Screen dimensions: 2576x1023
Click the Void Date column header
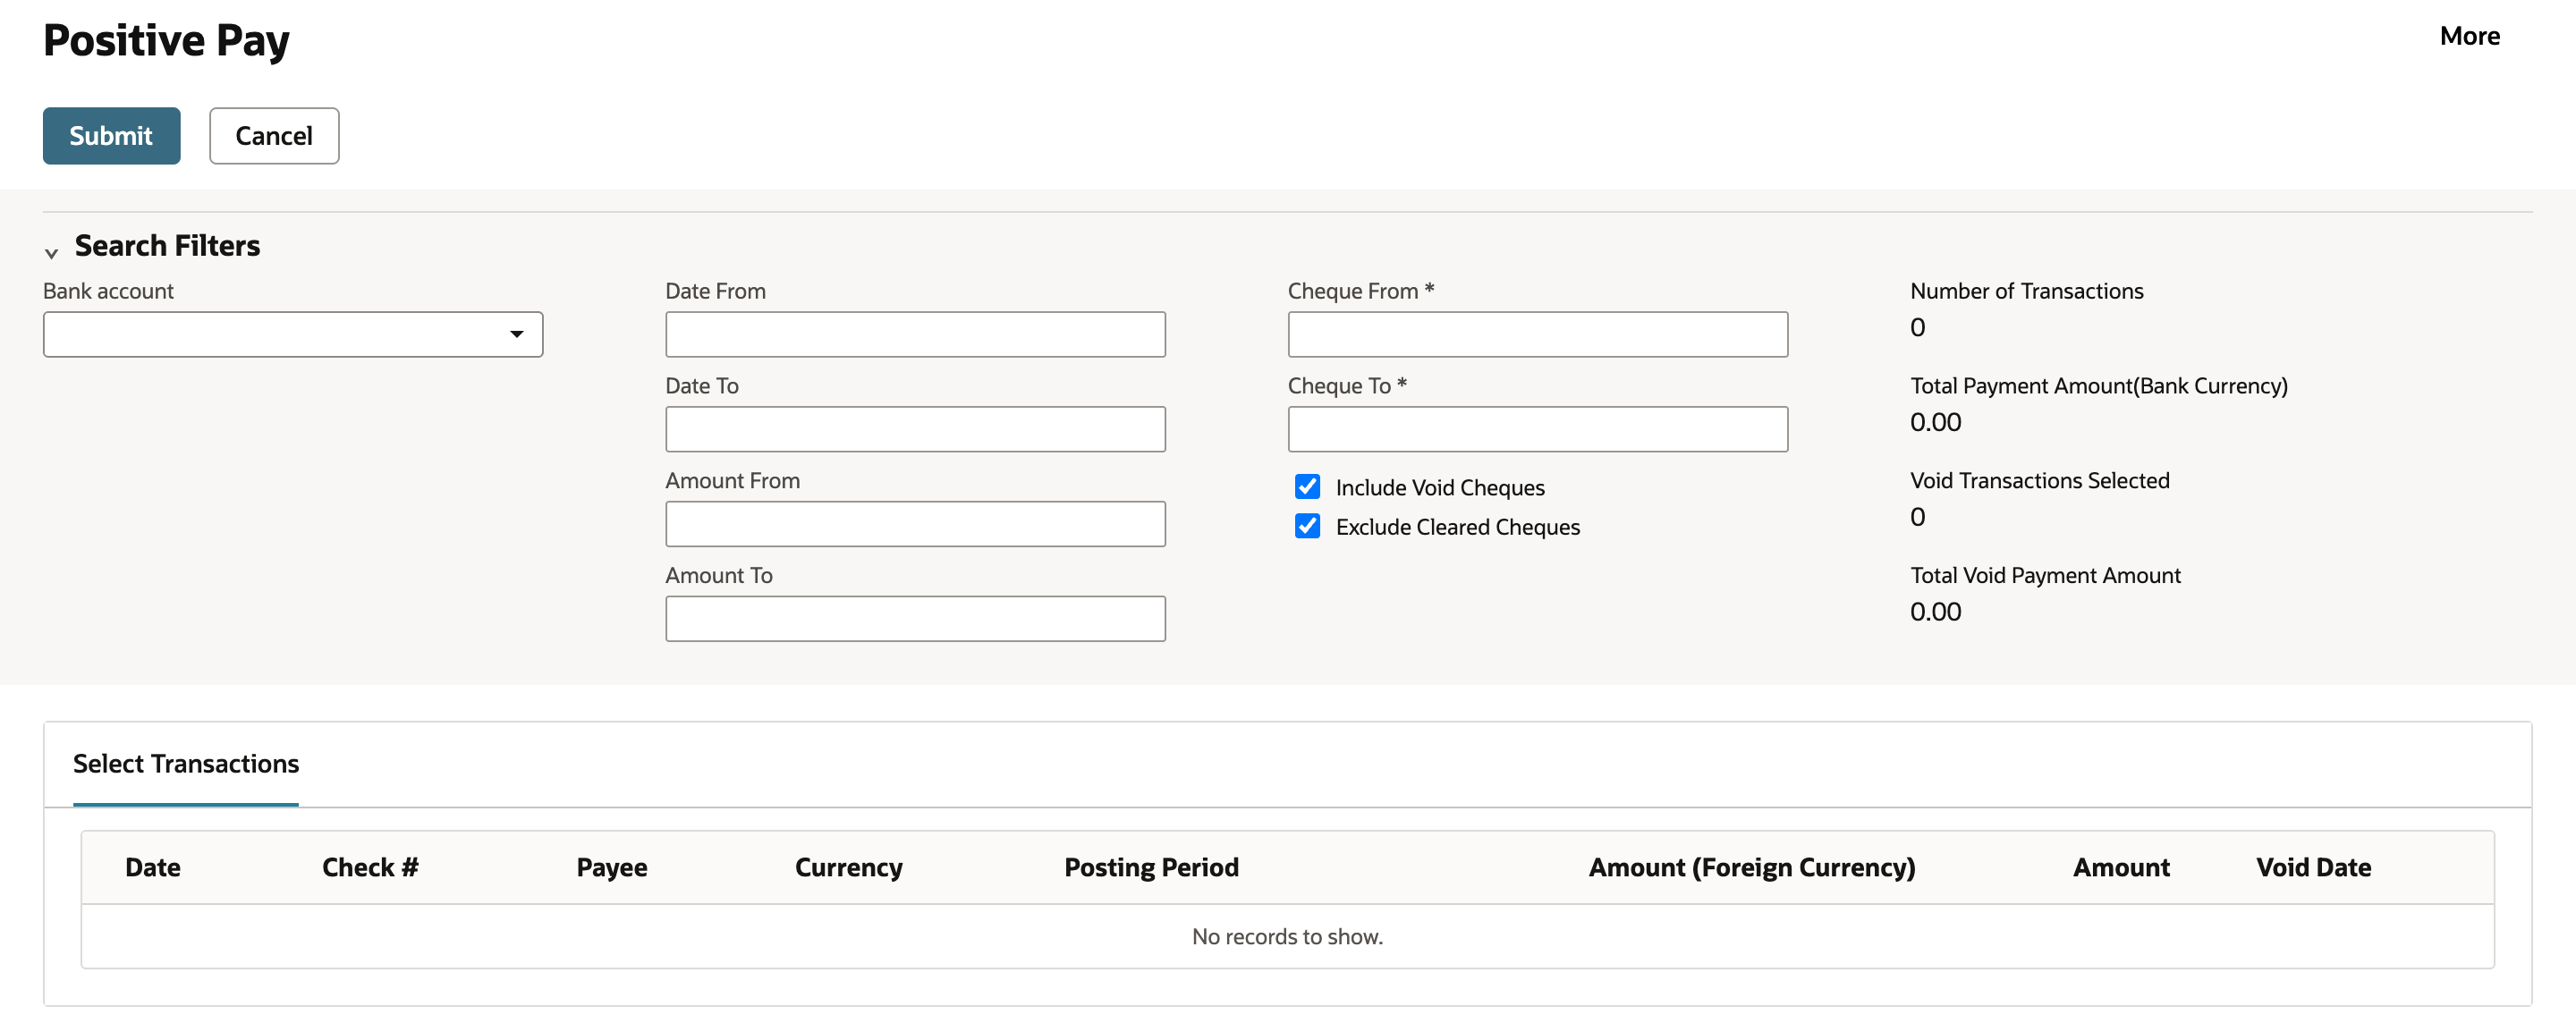coord(2313,867)
